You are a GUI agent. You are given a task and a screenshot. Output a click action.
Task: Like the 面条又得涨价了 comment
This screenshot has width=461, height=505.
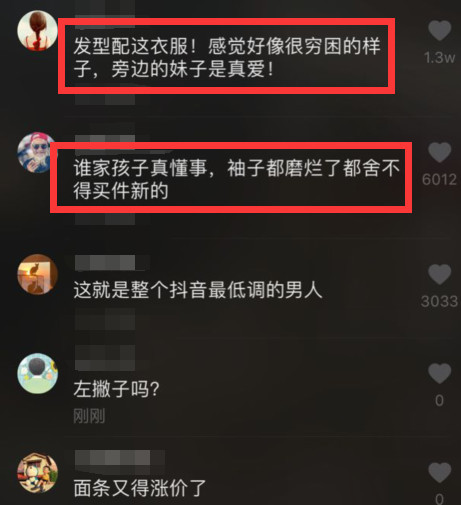tap(439, 472)
